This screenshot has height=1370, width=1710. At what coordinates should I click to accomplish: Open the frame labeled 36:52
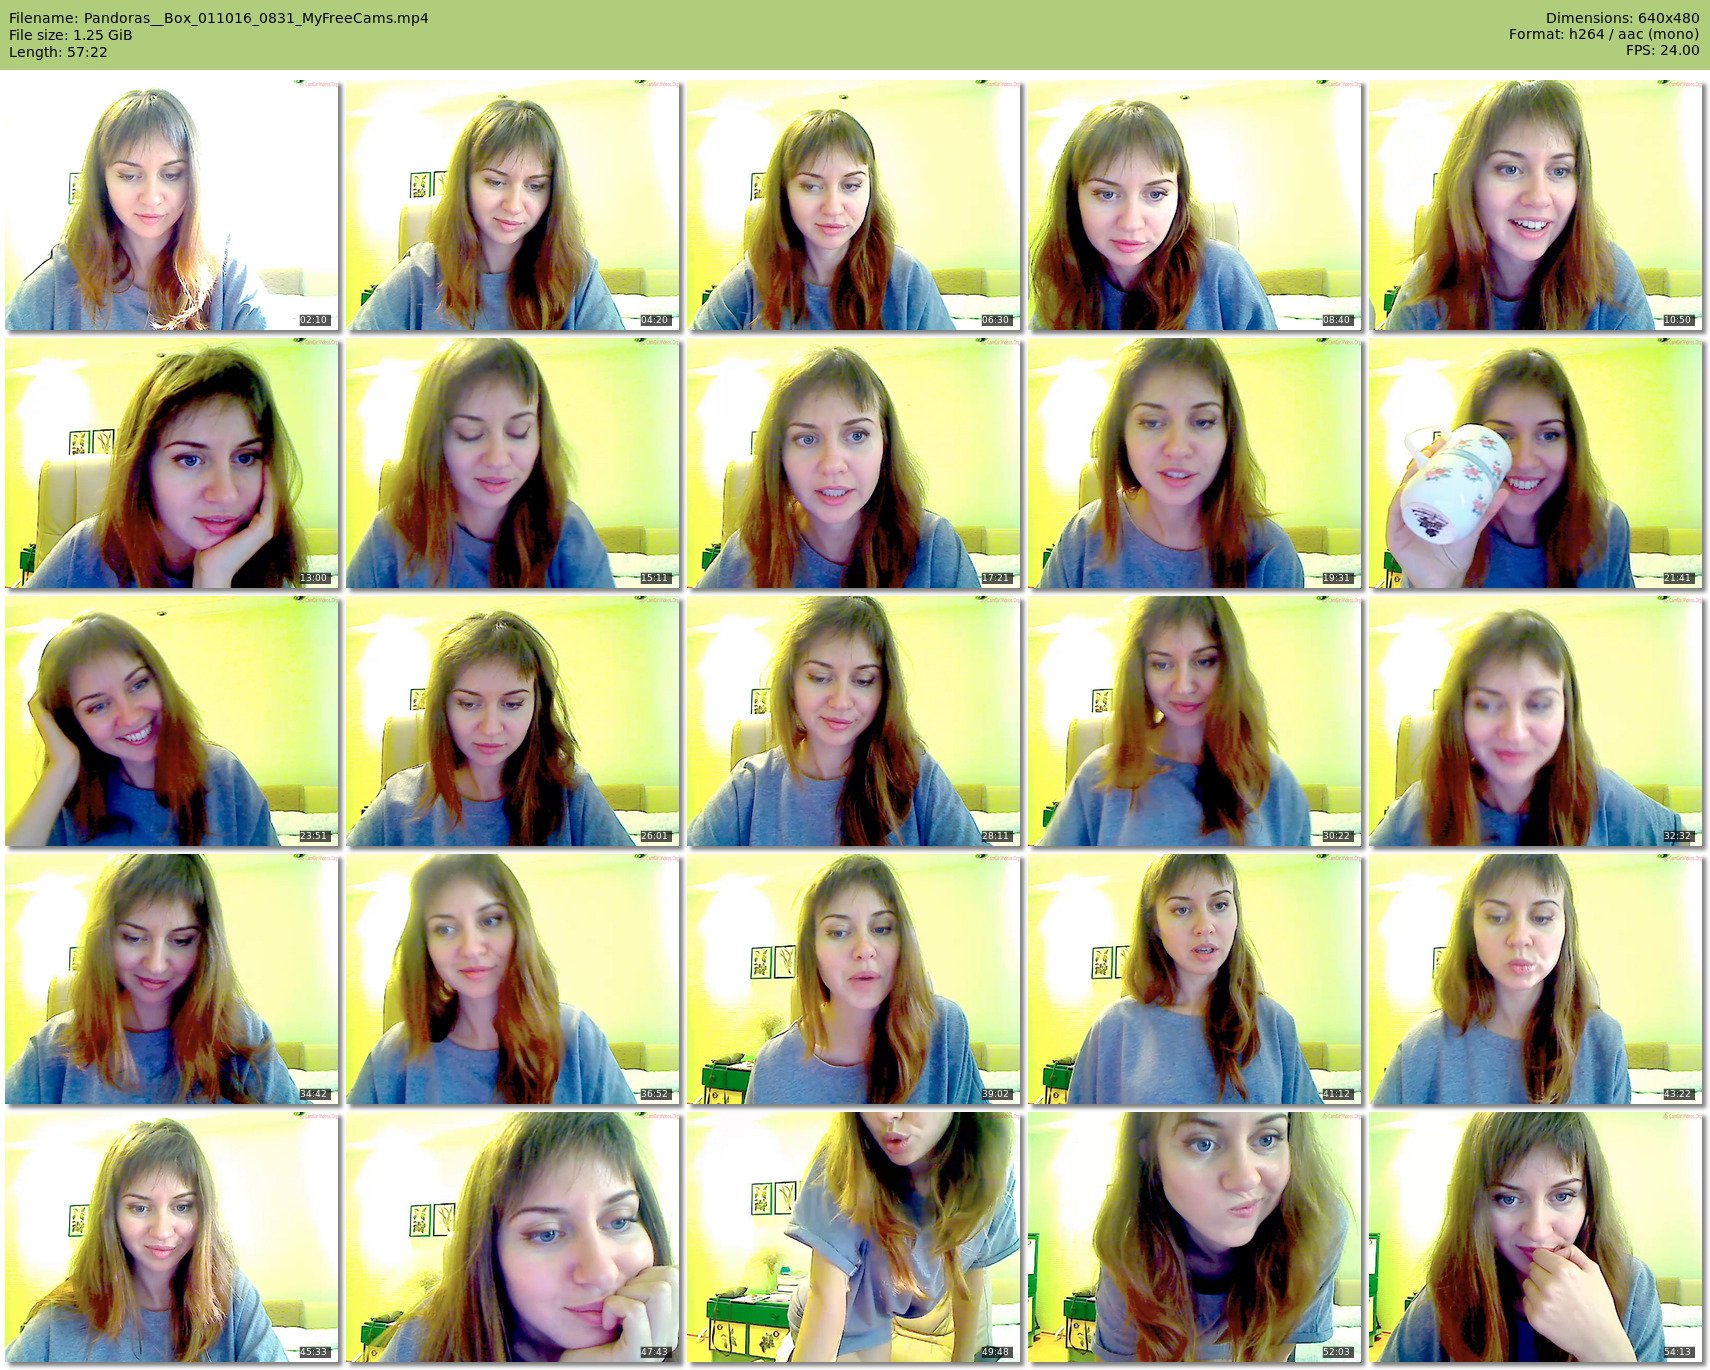(x=513, y=979)
